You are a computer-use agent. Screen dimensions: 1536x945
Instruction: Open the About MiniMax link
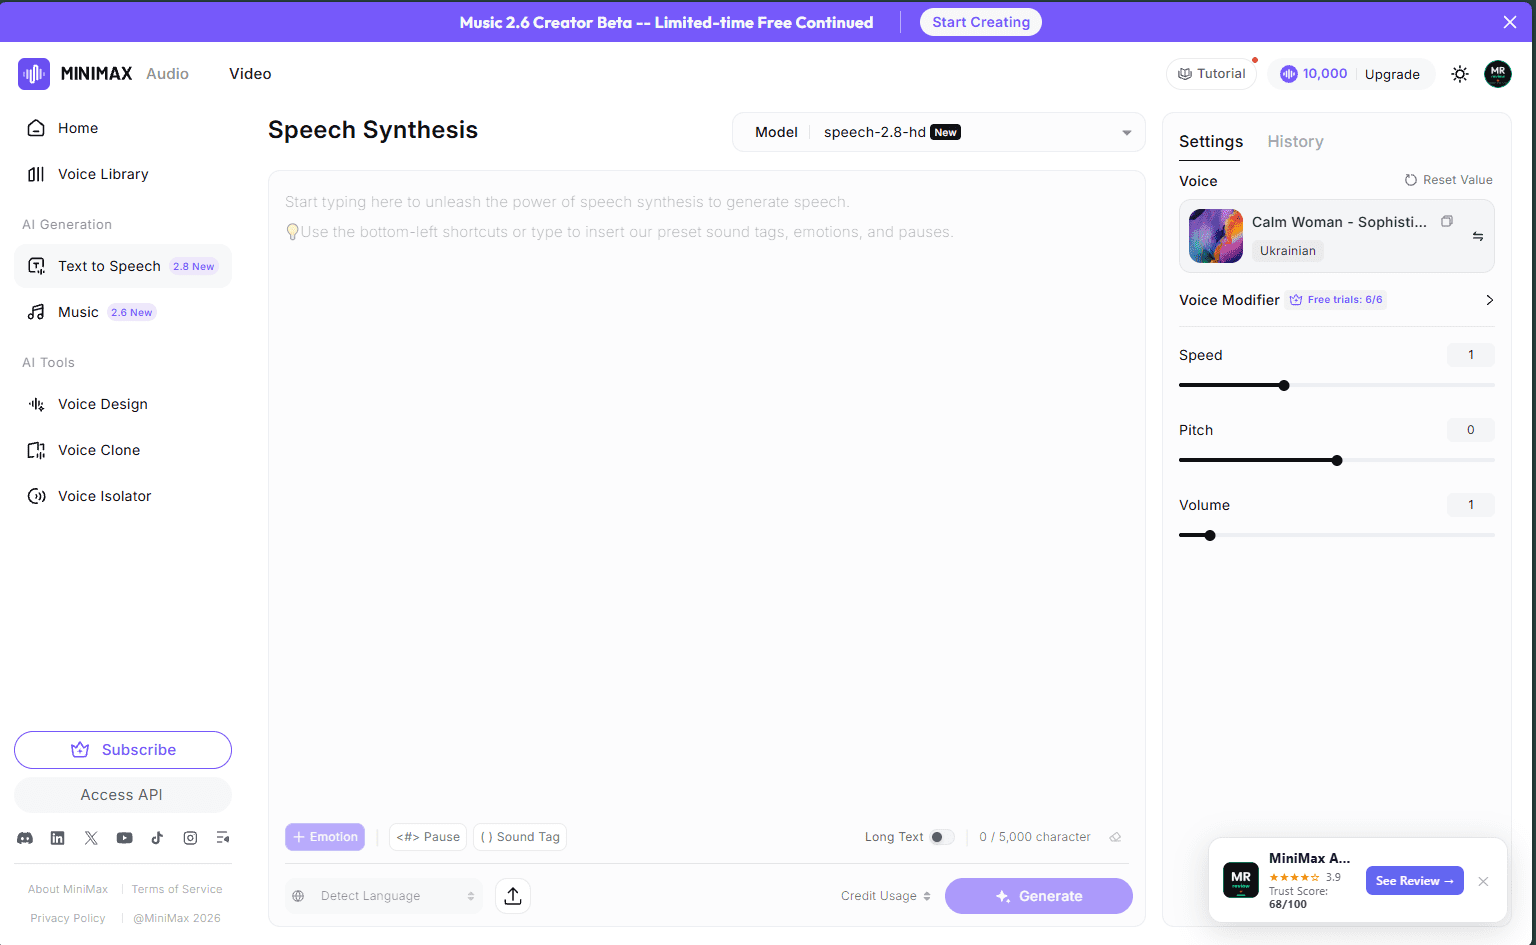tap(68, 889)
